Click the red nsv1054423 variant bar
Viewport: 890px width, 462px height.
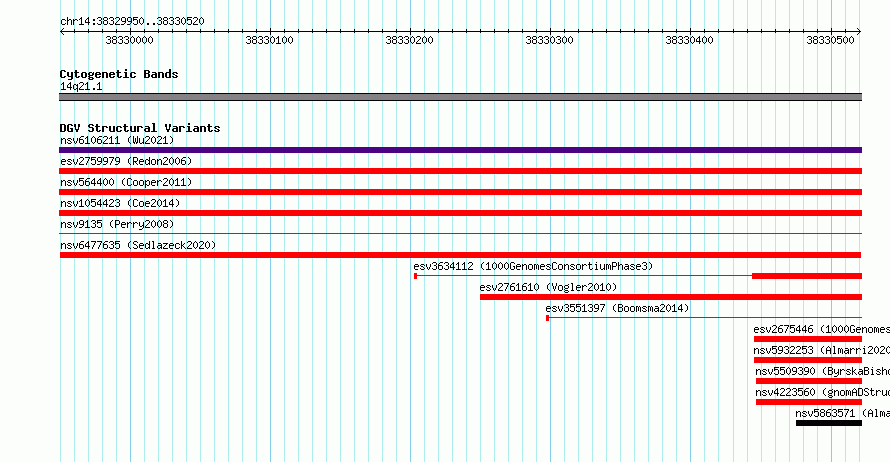460,213
